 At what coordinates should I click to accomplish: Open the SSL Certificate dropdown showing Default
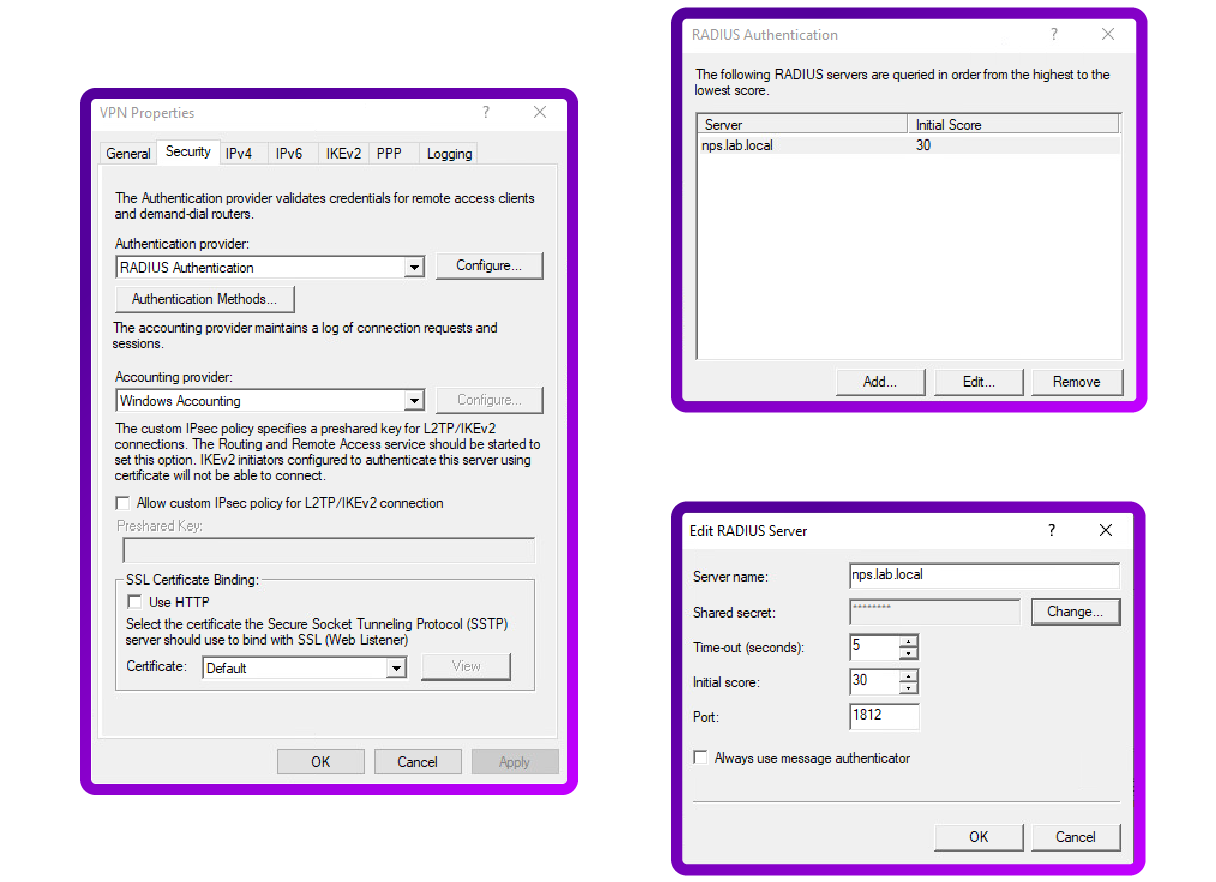(397, 666)
